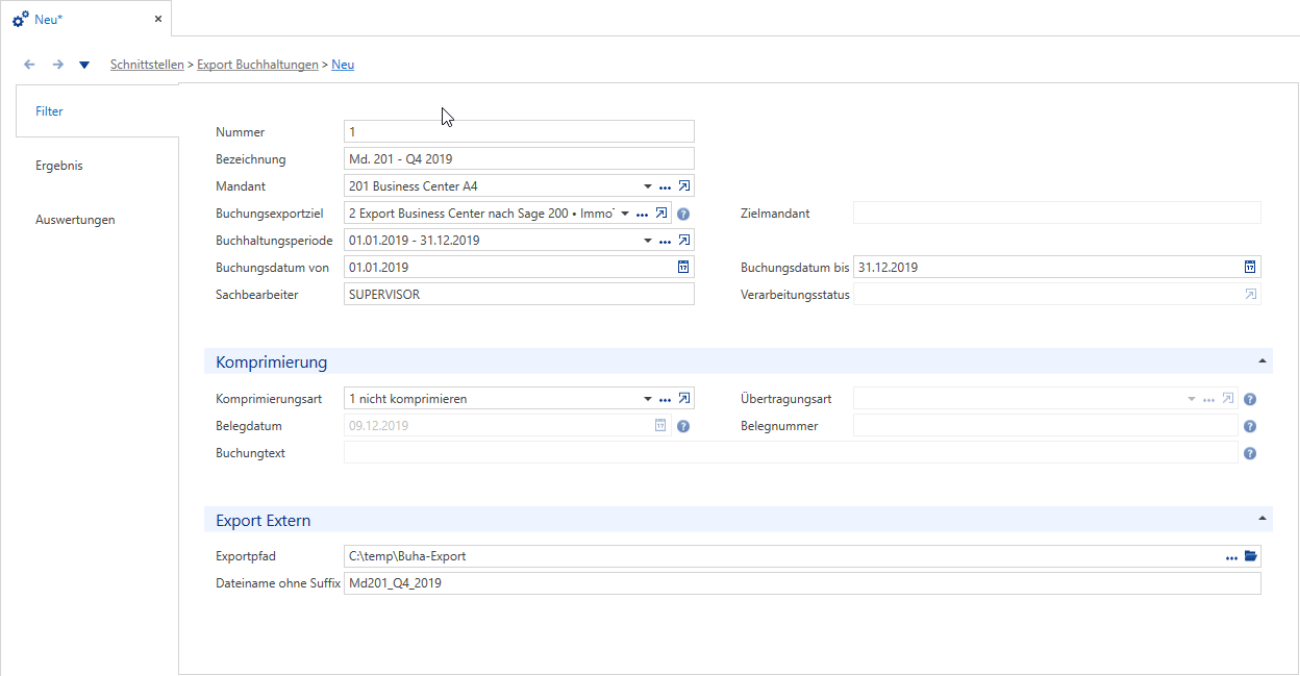Expand the Buchhaltungsperiode dropdown
The height and width of the screenshot is (676, 1300).
click(647, 240)
